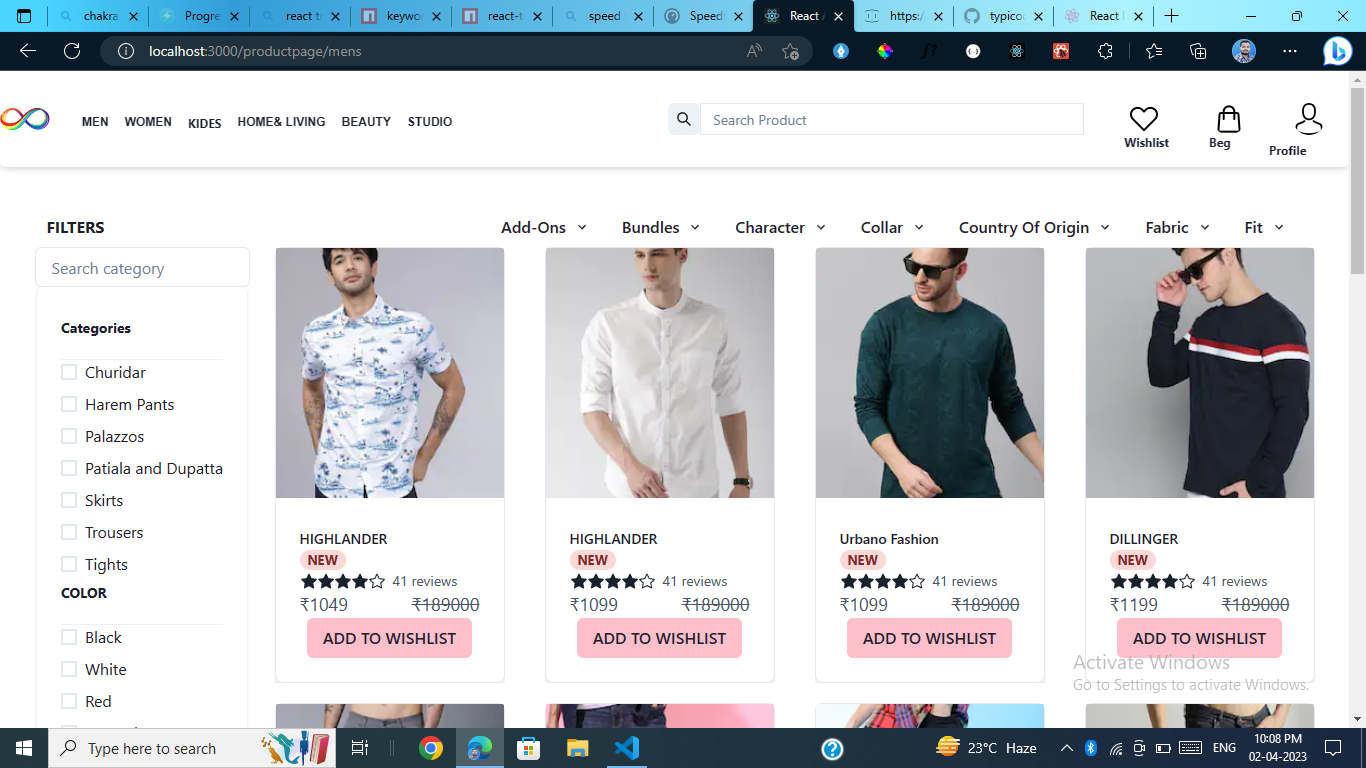Open the Profile user icon
Viewport: 1366px width, 768px height.
1308,119
